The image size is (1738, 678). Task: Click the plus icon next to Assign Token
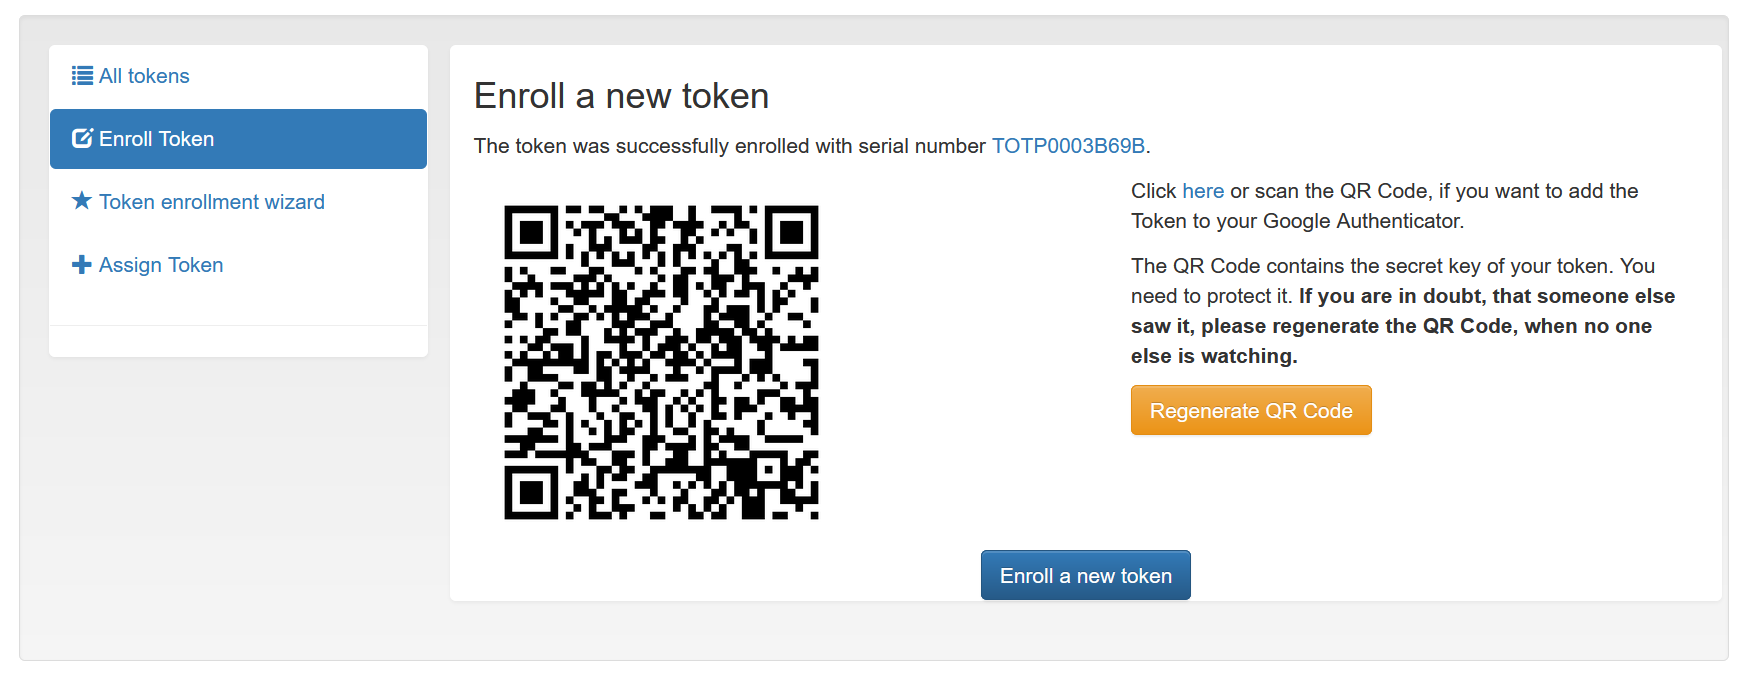[81, 264]
